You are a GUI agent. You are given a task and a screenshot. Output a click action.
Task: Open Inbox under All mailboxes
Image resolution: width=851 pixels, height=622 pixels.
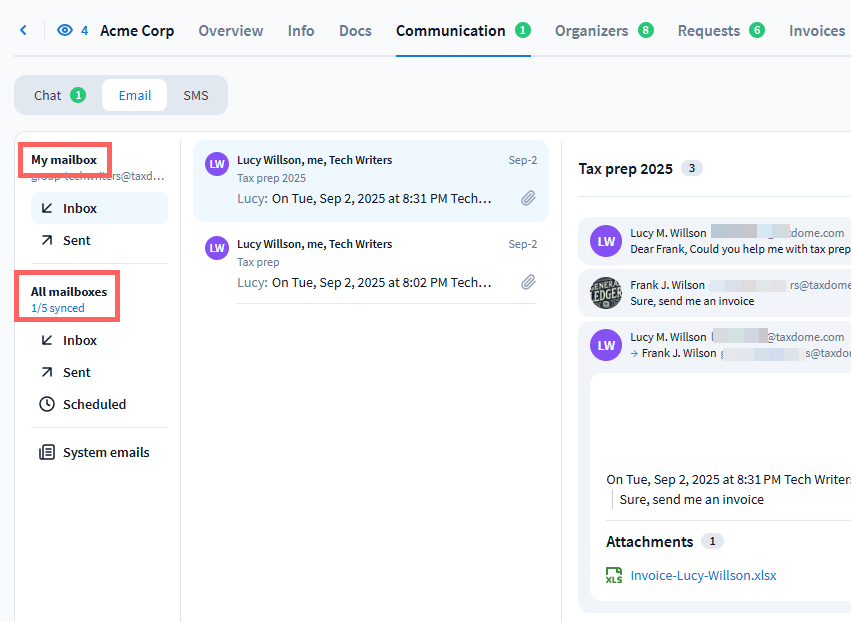80,341
